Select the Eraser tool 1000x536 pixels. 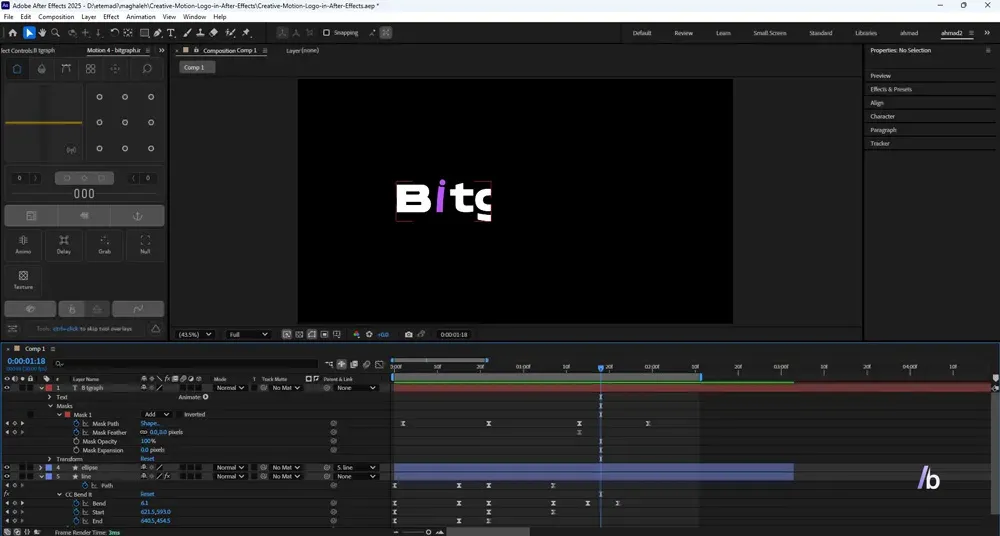coord(214,33)
